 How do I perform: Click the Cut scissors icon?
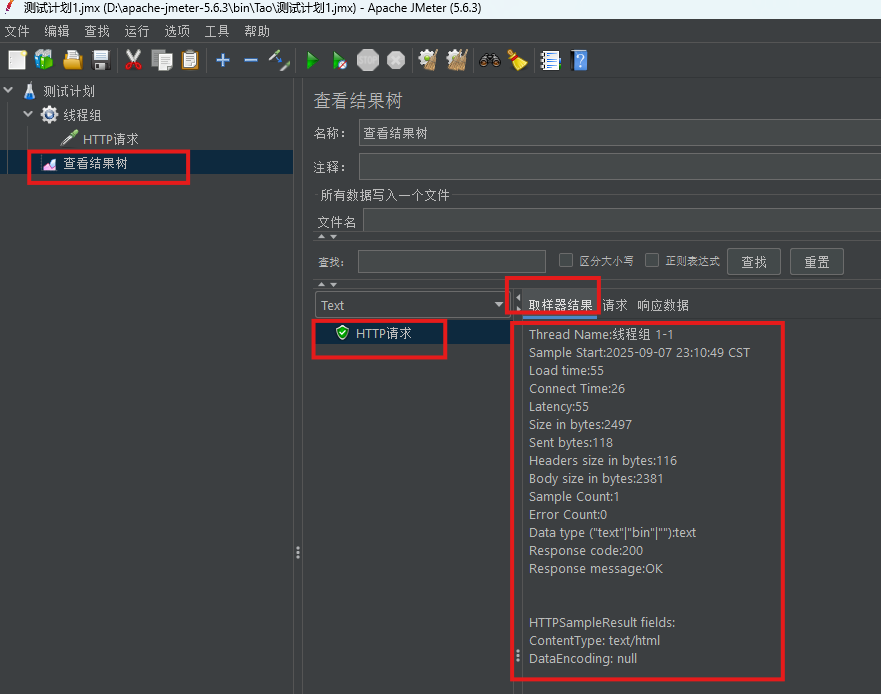(133, 60)
